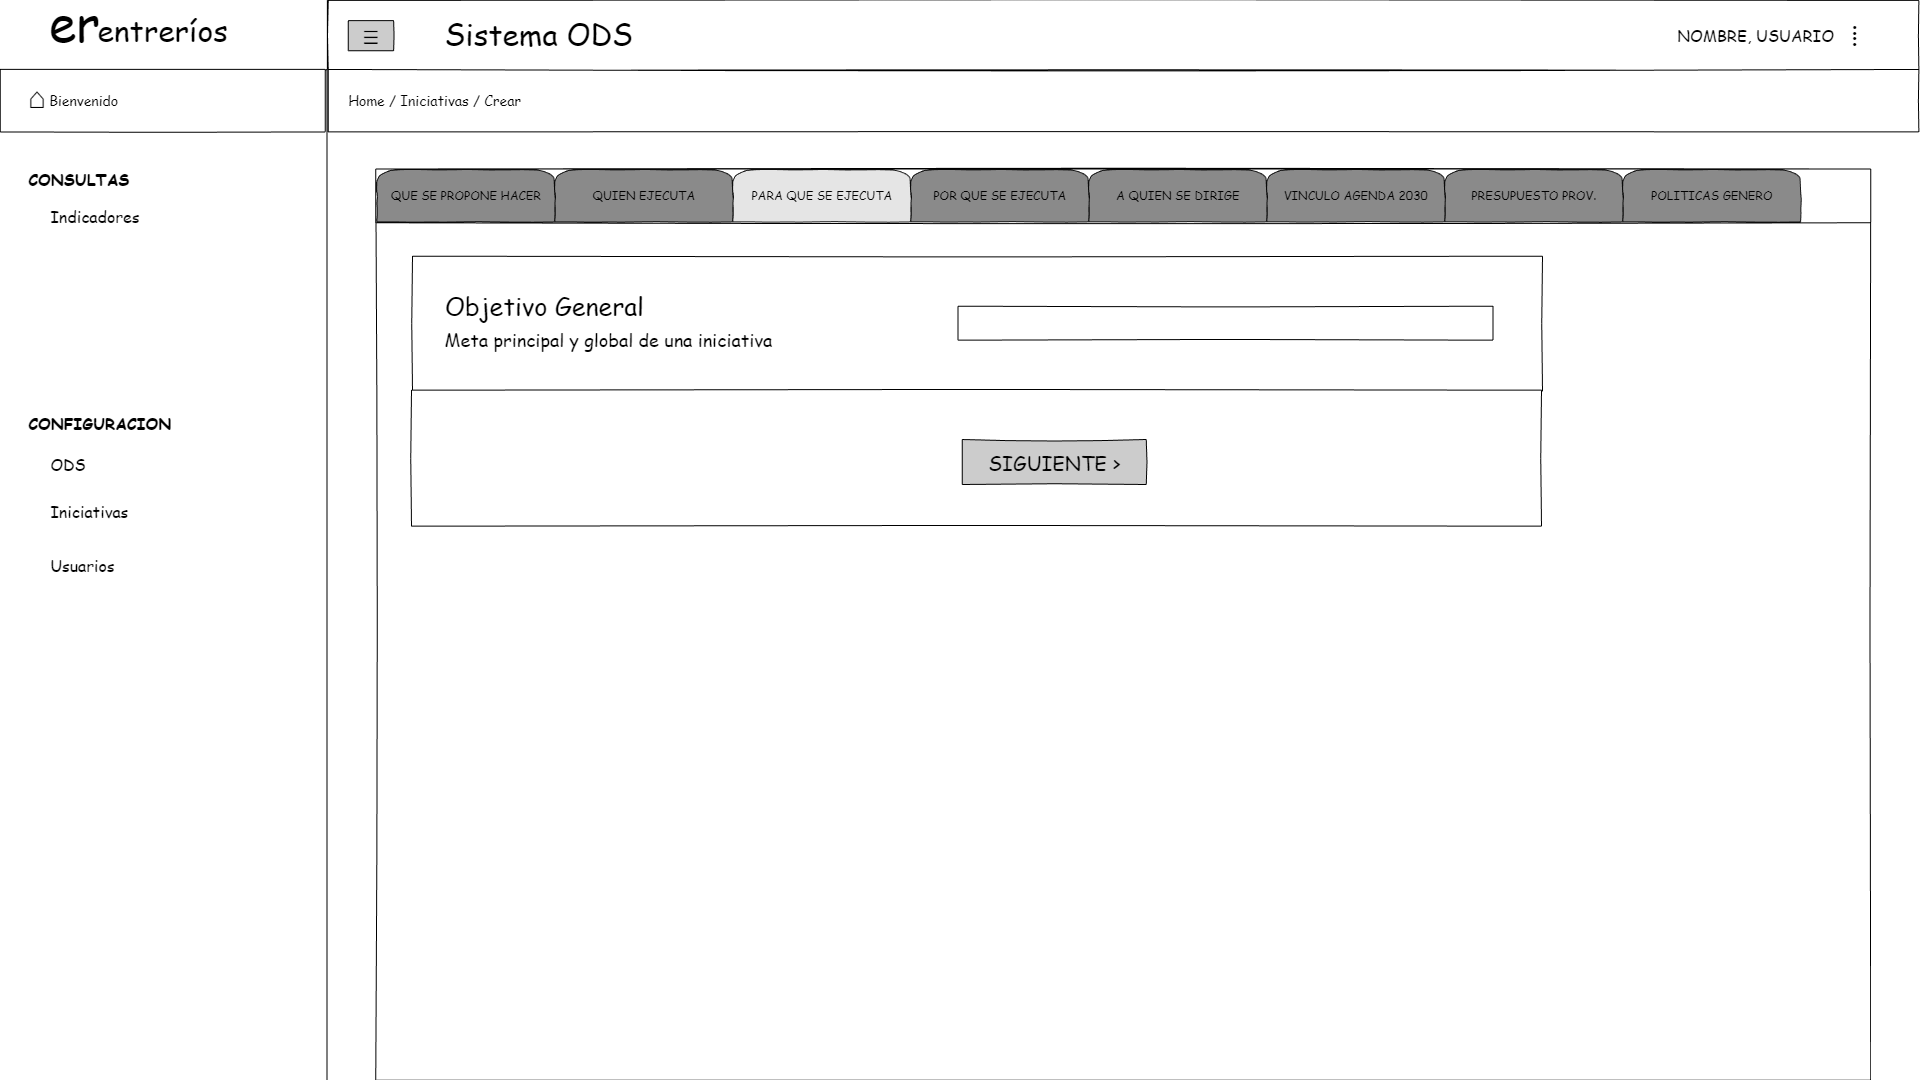Image resolution: width=1920 pixels, height=1080 pixels.
Task: Open Usuarios configuration link
Action: click(82, 567)
